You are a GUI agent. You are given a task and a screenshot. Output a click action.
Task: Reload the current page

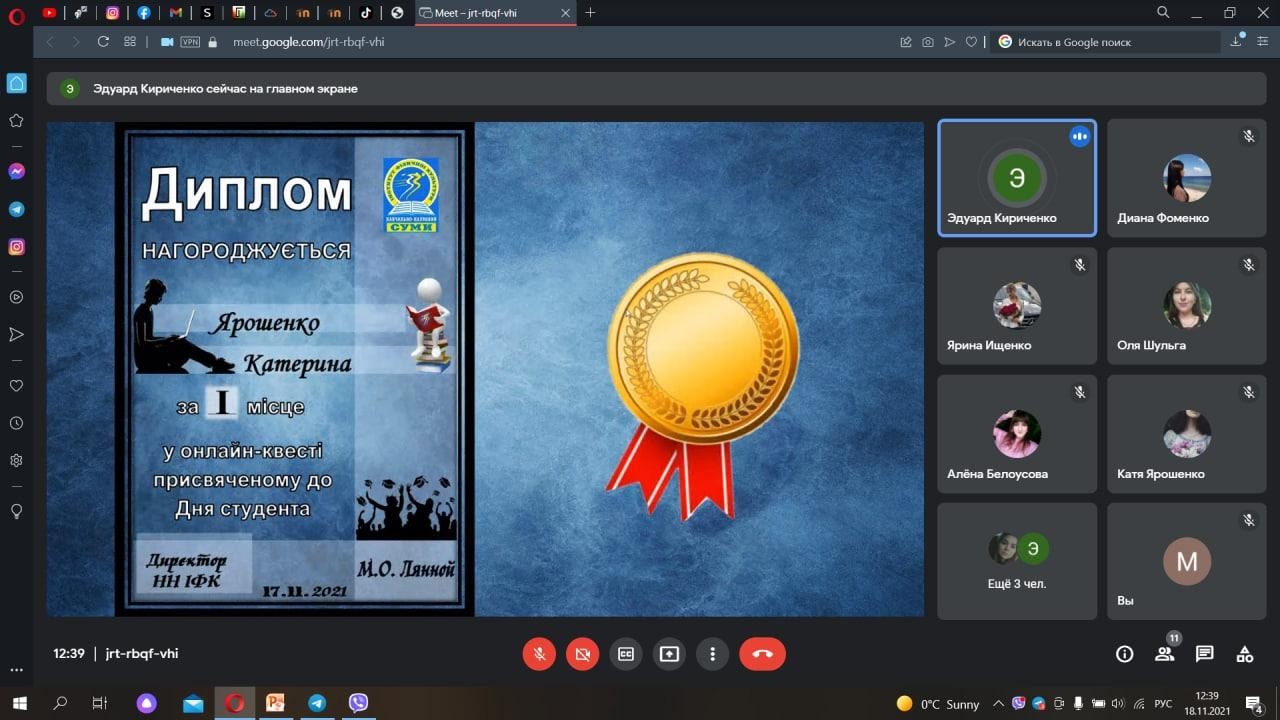[x=103, y=42]
